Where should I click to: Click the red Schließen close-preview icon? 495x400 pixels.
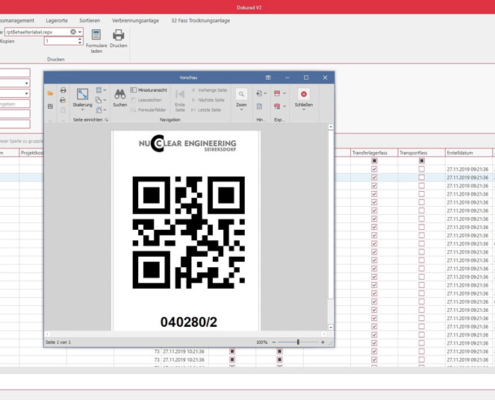coord(304,94)
